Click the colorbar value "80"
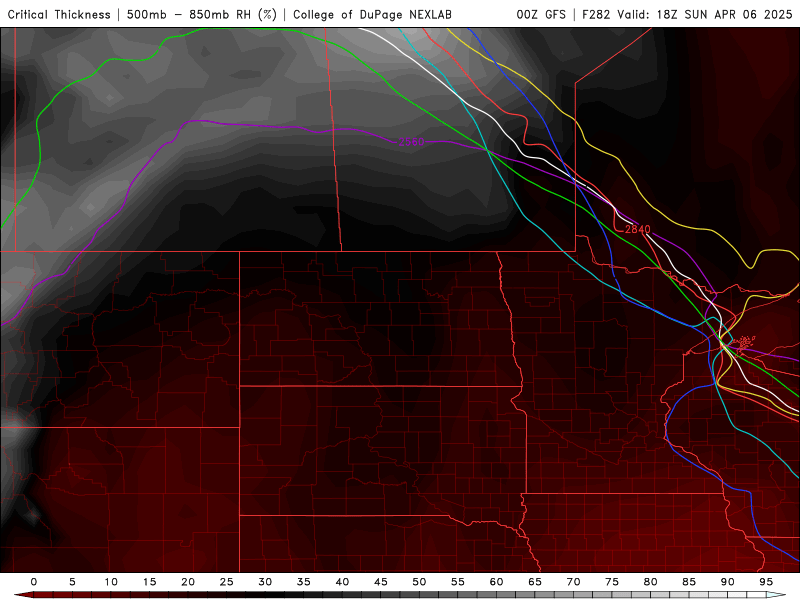This screenshot has height=600, width=800. click(651, 582)
